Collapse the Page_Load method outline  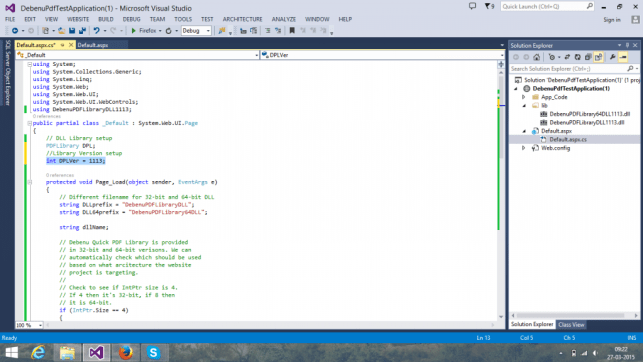pos(30,182)
